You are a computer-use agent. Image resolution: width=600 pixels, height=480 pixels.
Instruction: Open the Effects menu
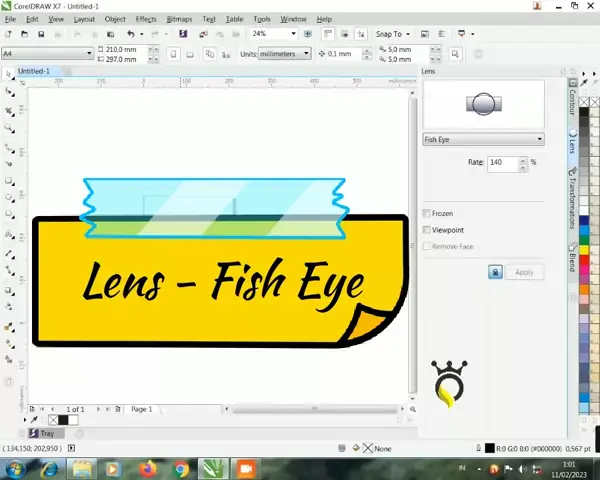pyautogui.click(x=146, y=19)
